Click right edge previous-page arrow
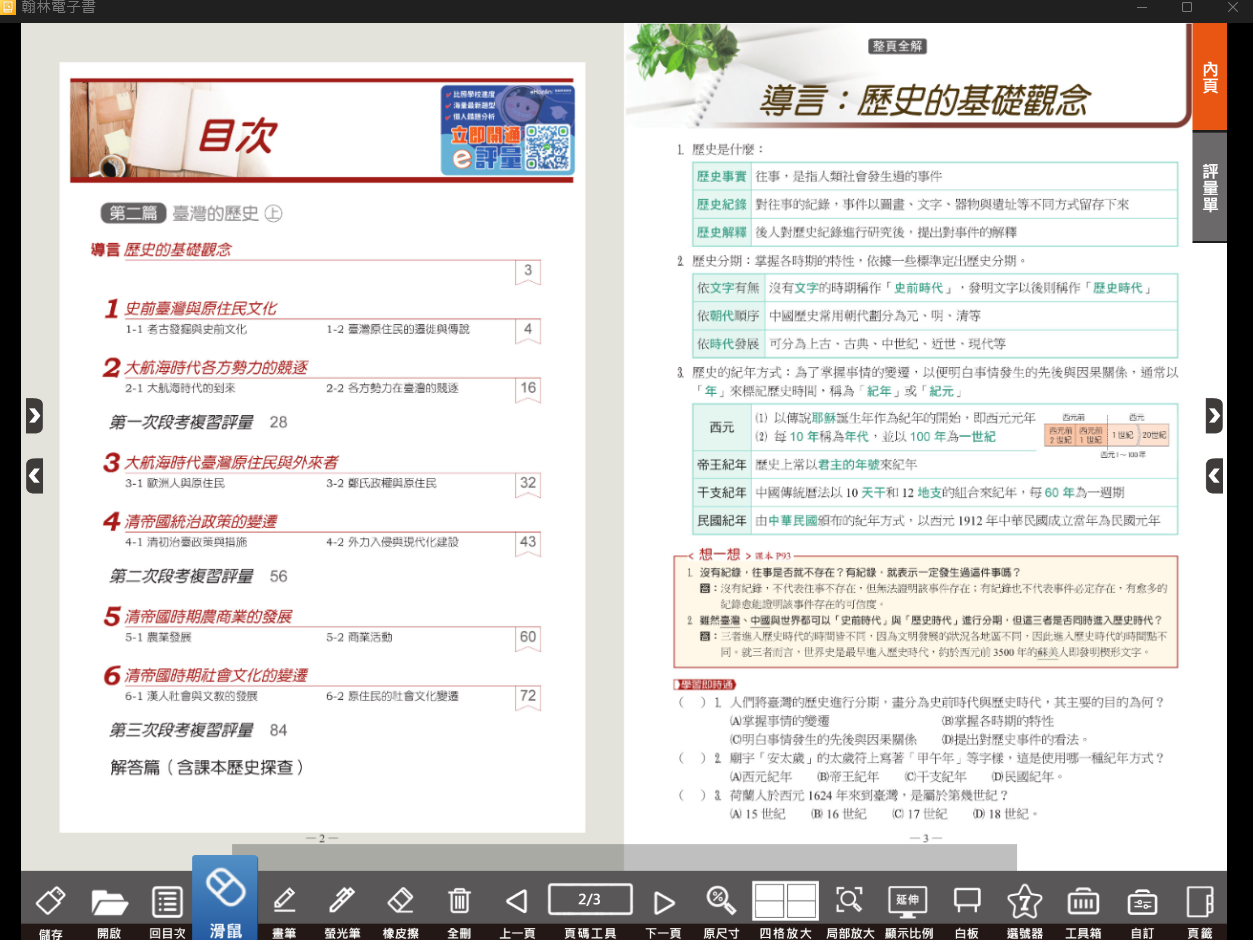The height and width of the screenshot is (940, 1253). tap(1214, 475)
